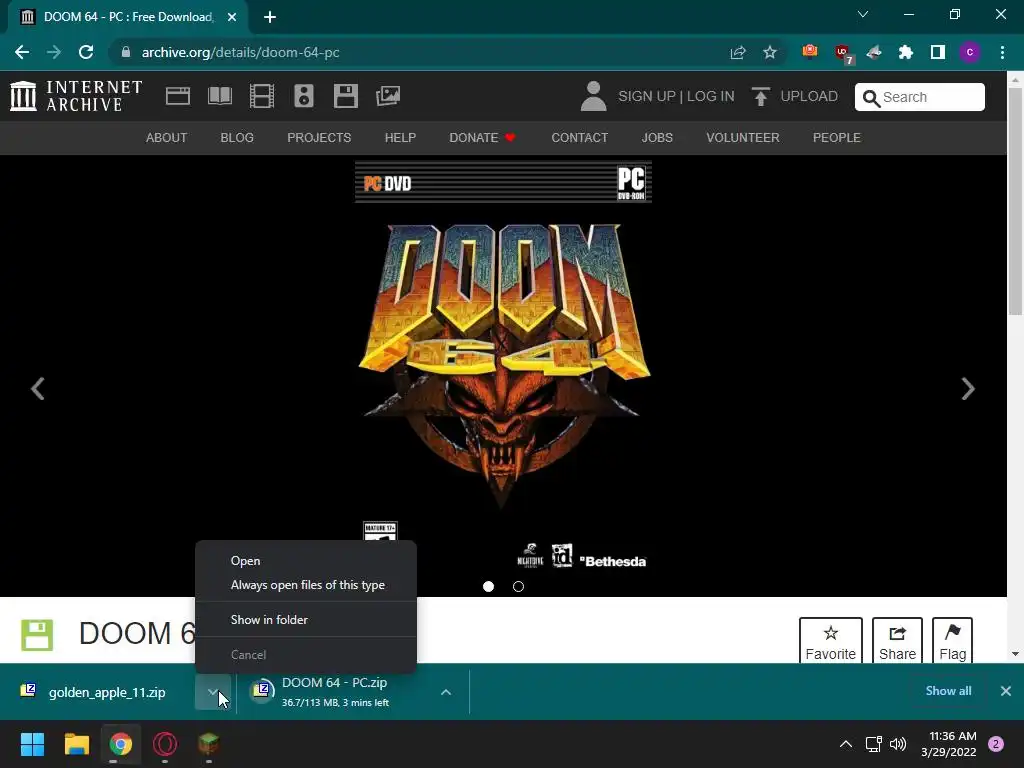Choose Always open files of this type
The height and width of the screenshot is (768, 1024).
tap(308, 584)
